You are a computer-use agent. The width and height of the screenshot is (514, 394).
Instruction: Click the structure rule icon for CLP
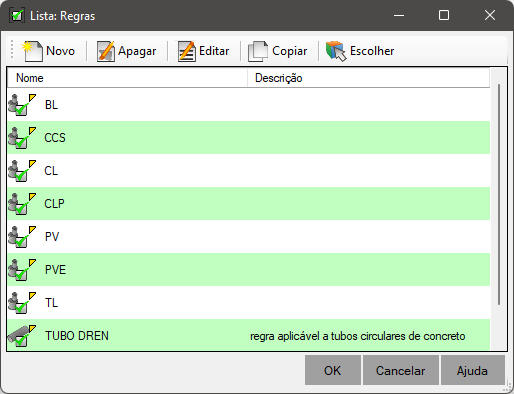point(22,204)
